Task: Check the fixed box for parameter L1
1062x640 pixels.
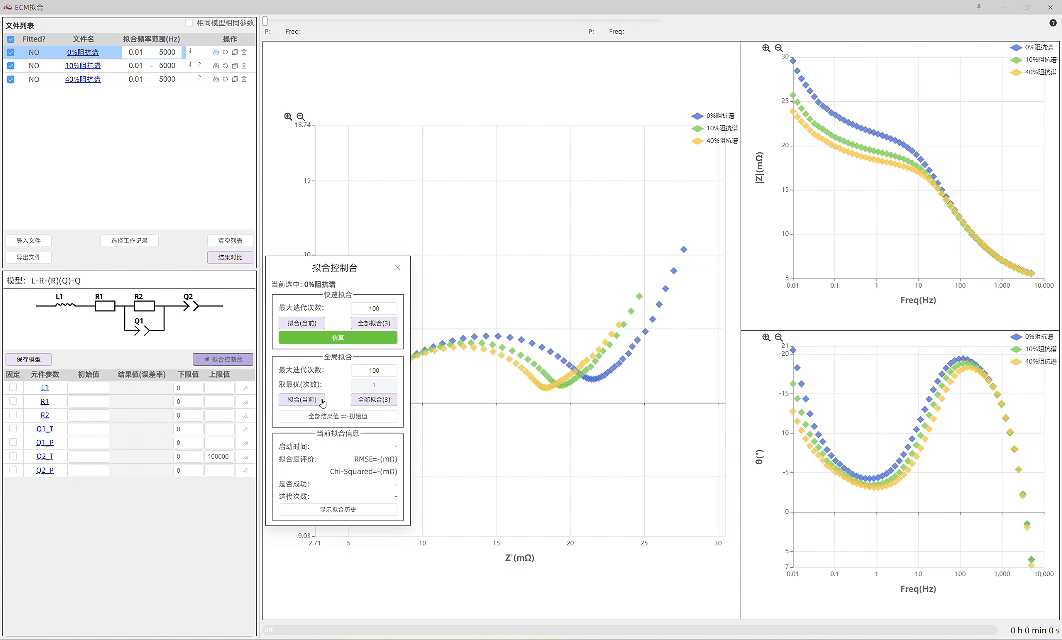Action: 13,387
